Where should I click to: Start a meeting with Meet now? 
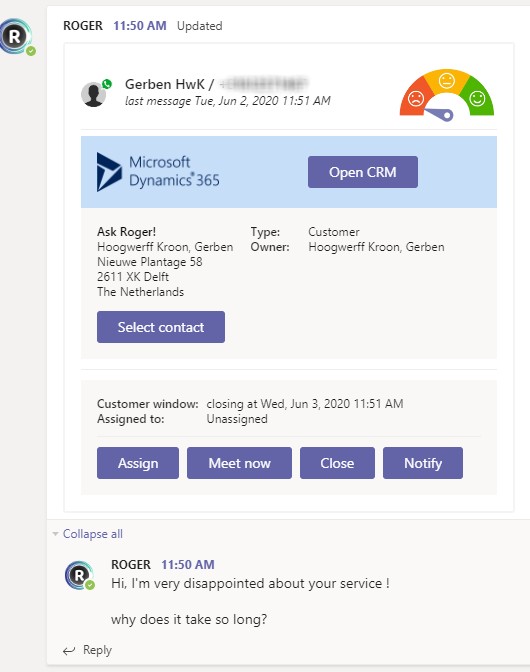240,463
